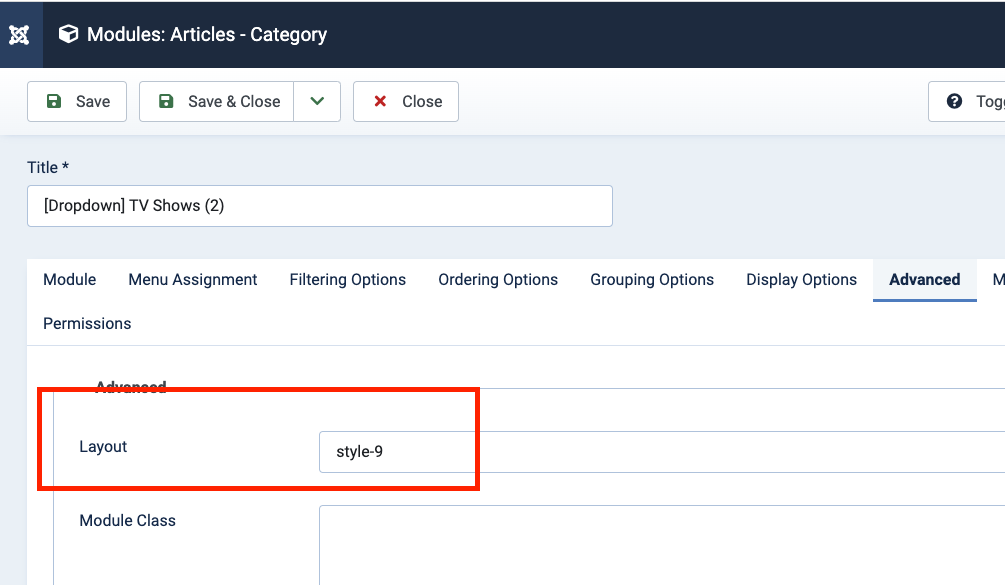Screen dimensions: 1005x585
Task: Focus the Module Class text area
Action: 660,545
